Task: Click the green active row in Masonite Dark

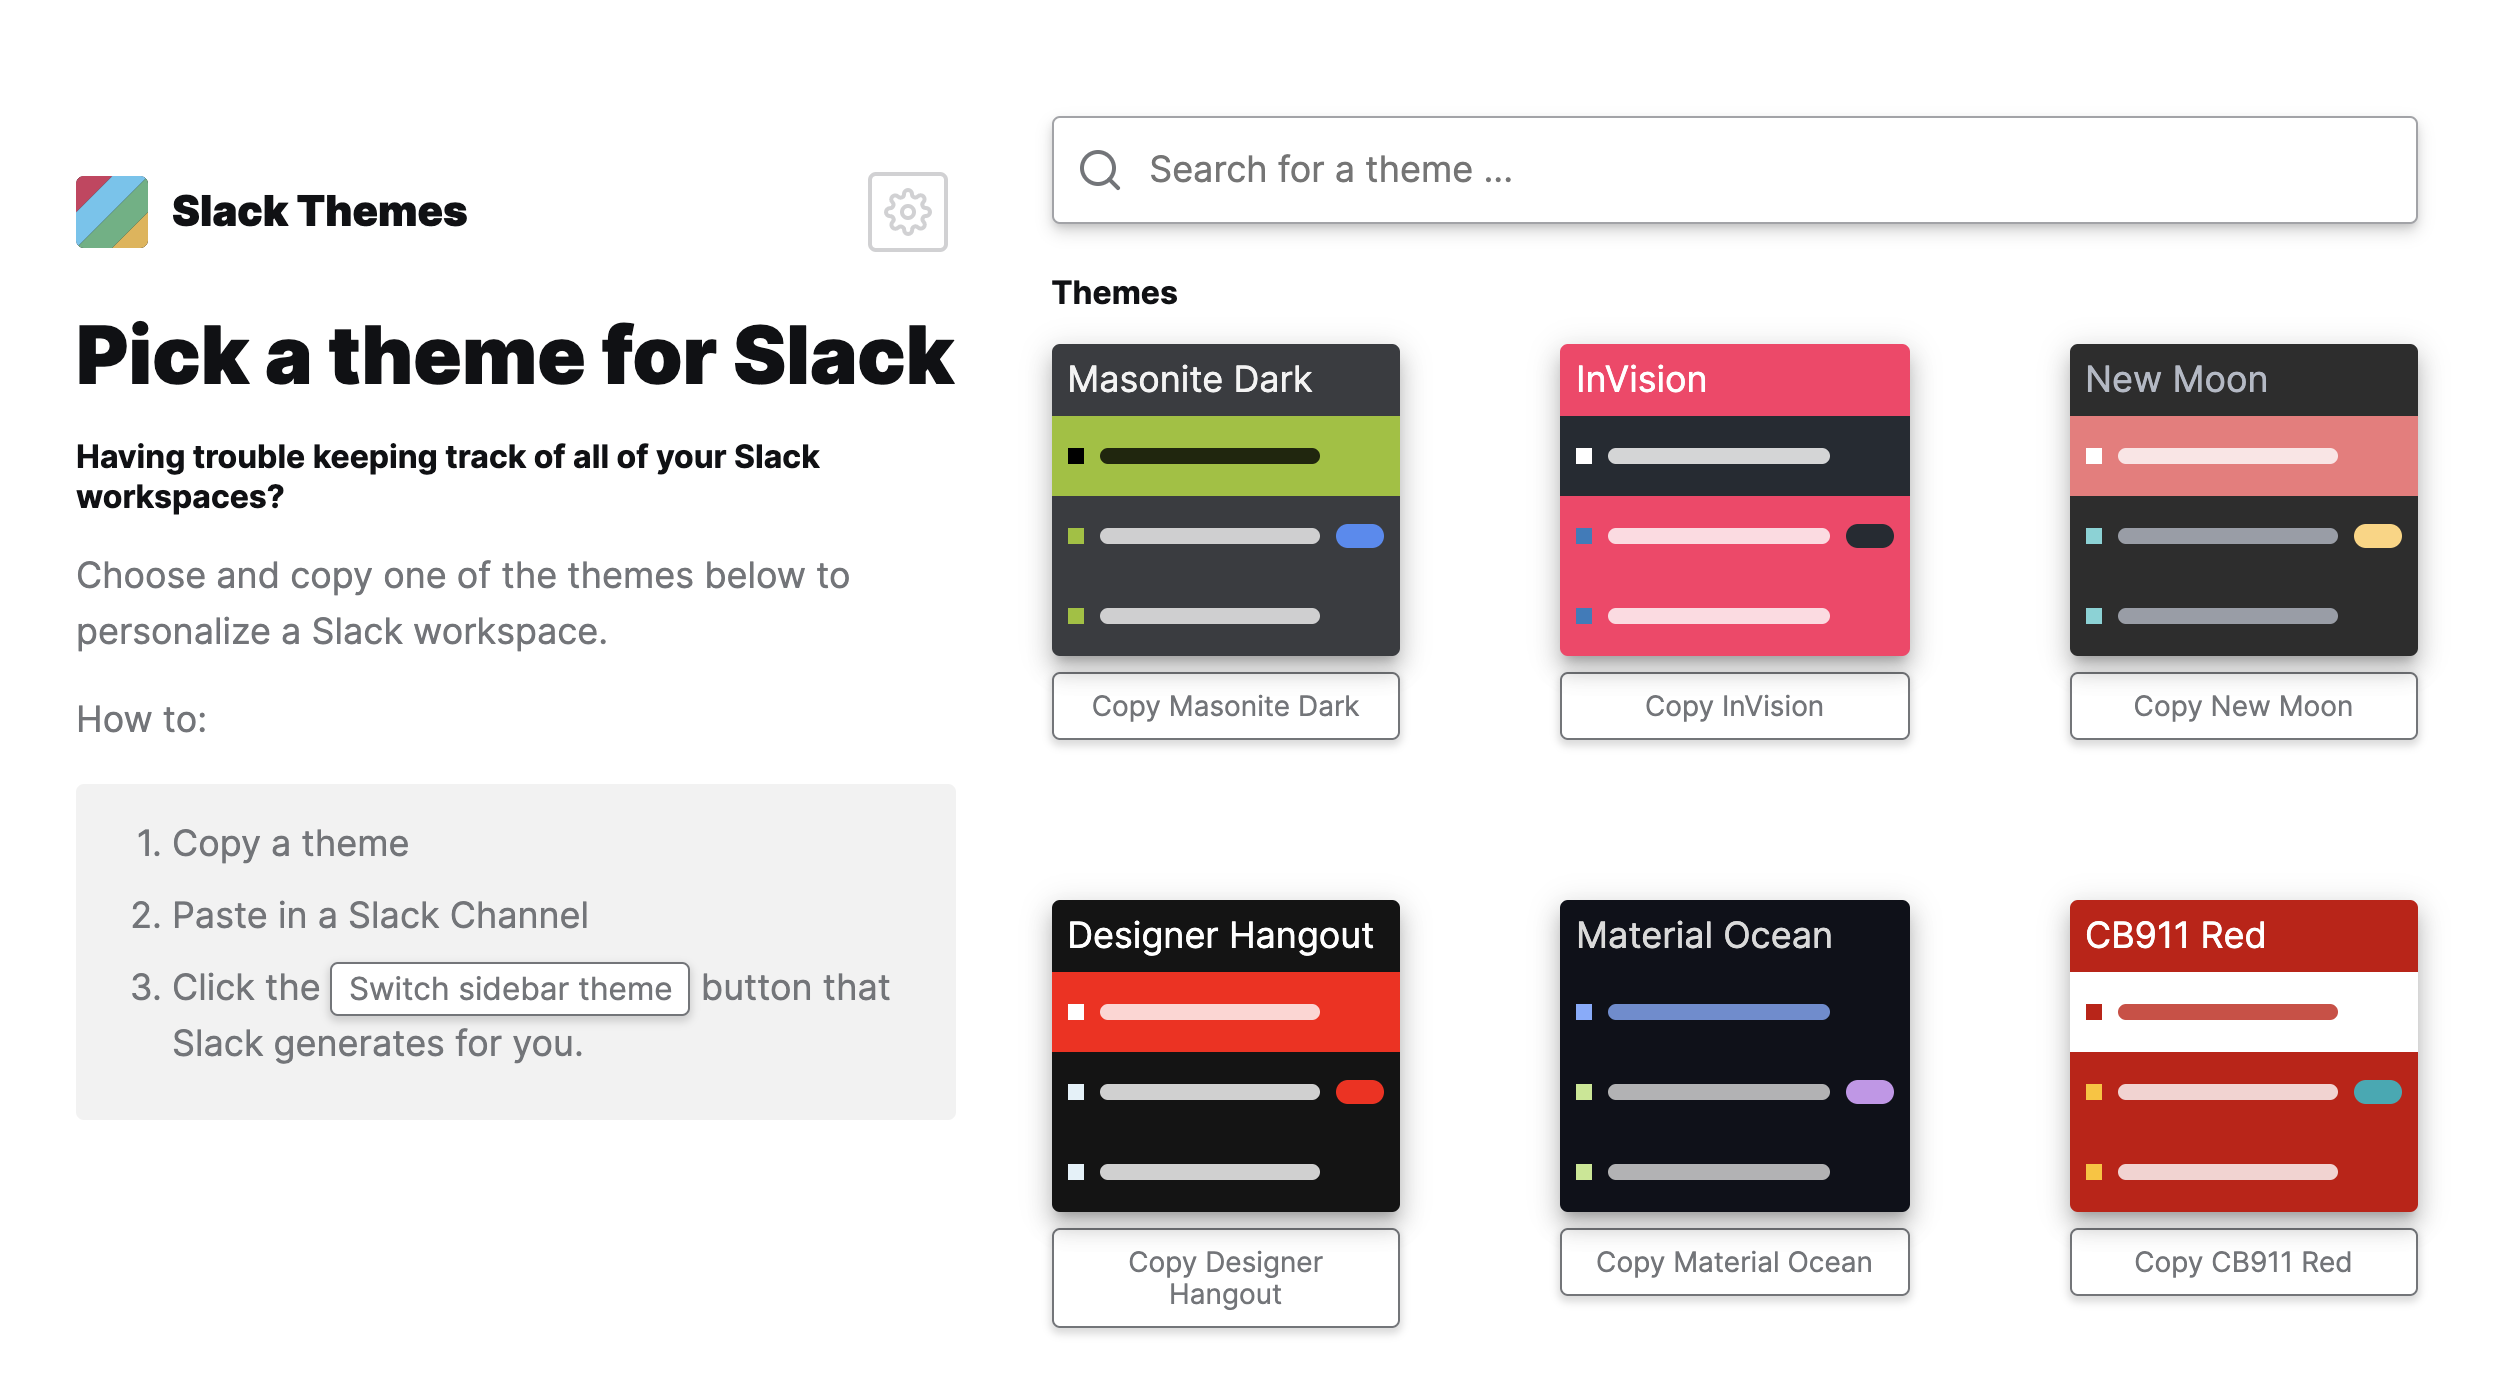Action: tap(1225, 456)
